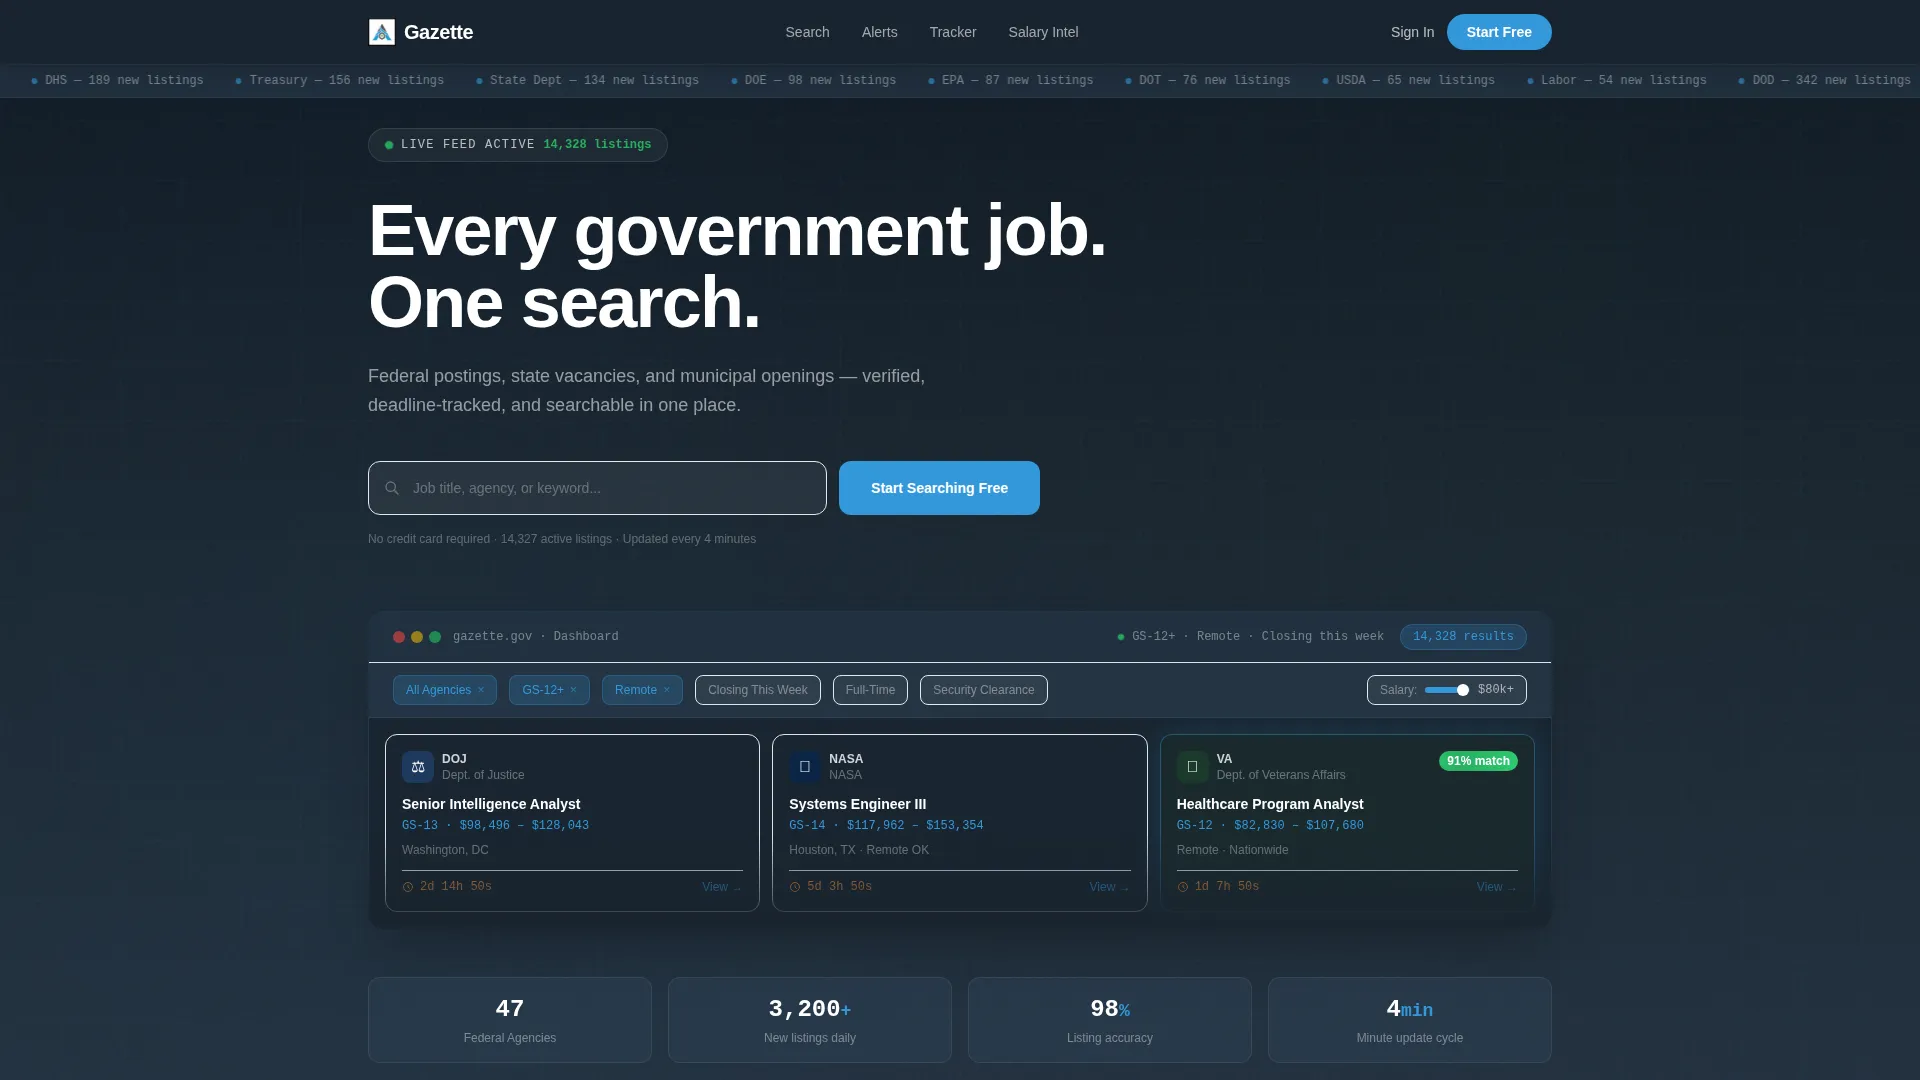
Task: Click the LIVE FEED ACTIVE pill
Action: coord(517,145)
